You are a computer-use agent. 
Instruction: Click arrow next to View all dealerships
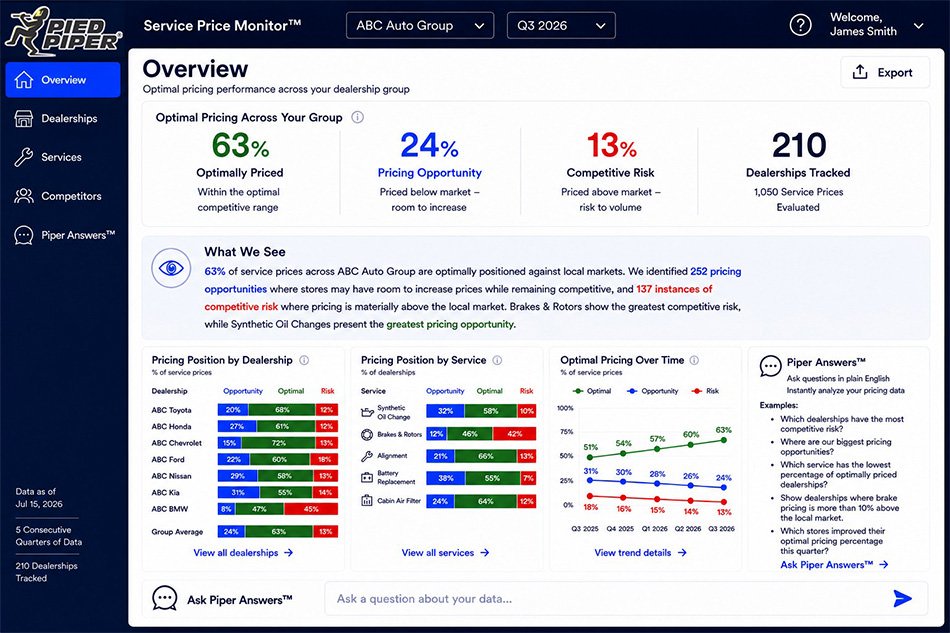(288, 552)
